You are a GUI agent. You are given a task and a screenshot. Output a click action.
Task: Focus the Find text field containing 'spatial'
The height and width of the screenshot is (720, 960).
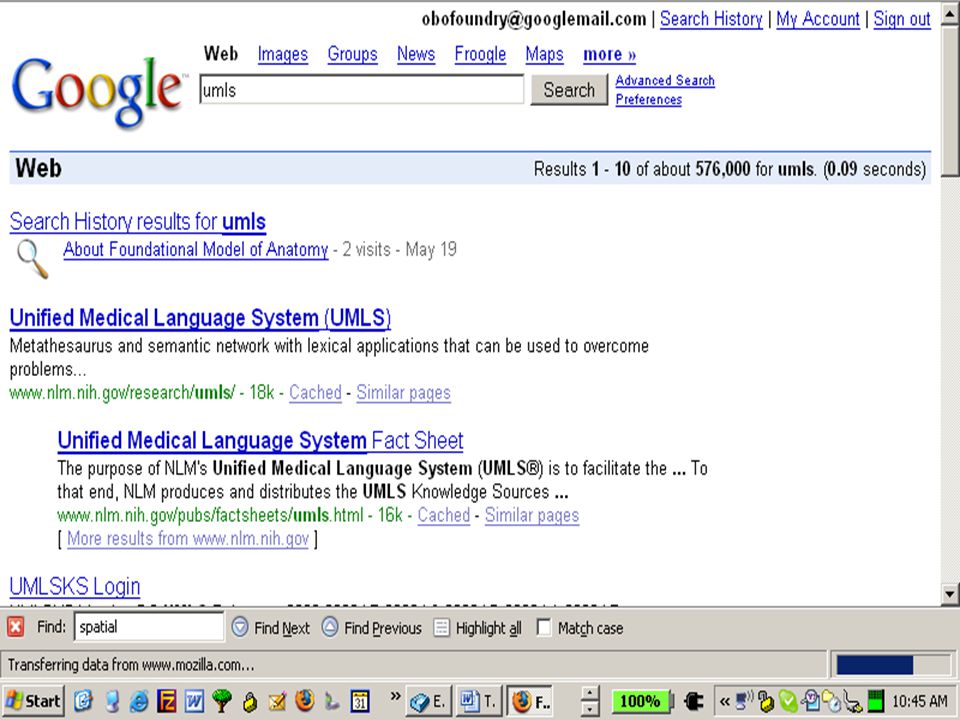pos(149,627)
